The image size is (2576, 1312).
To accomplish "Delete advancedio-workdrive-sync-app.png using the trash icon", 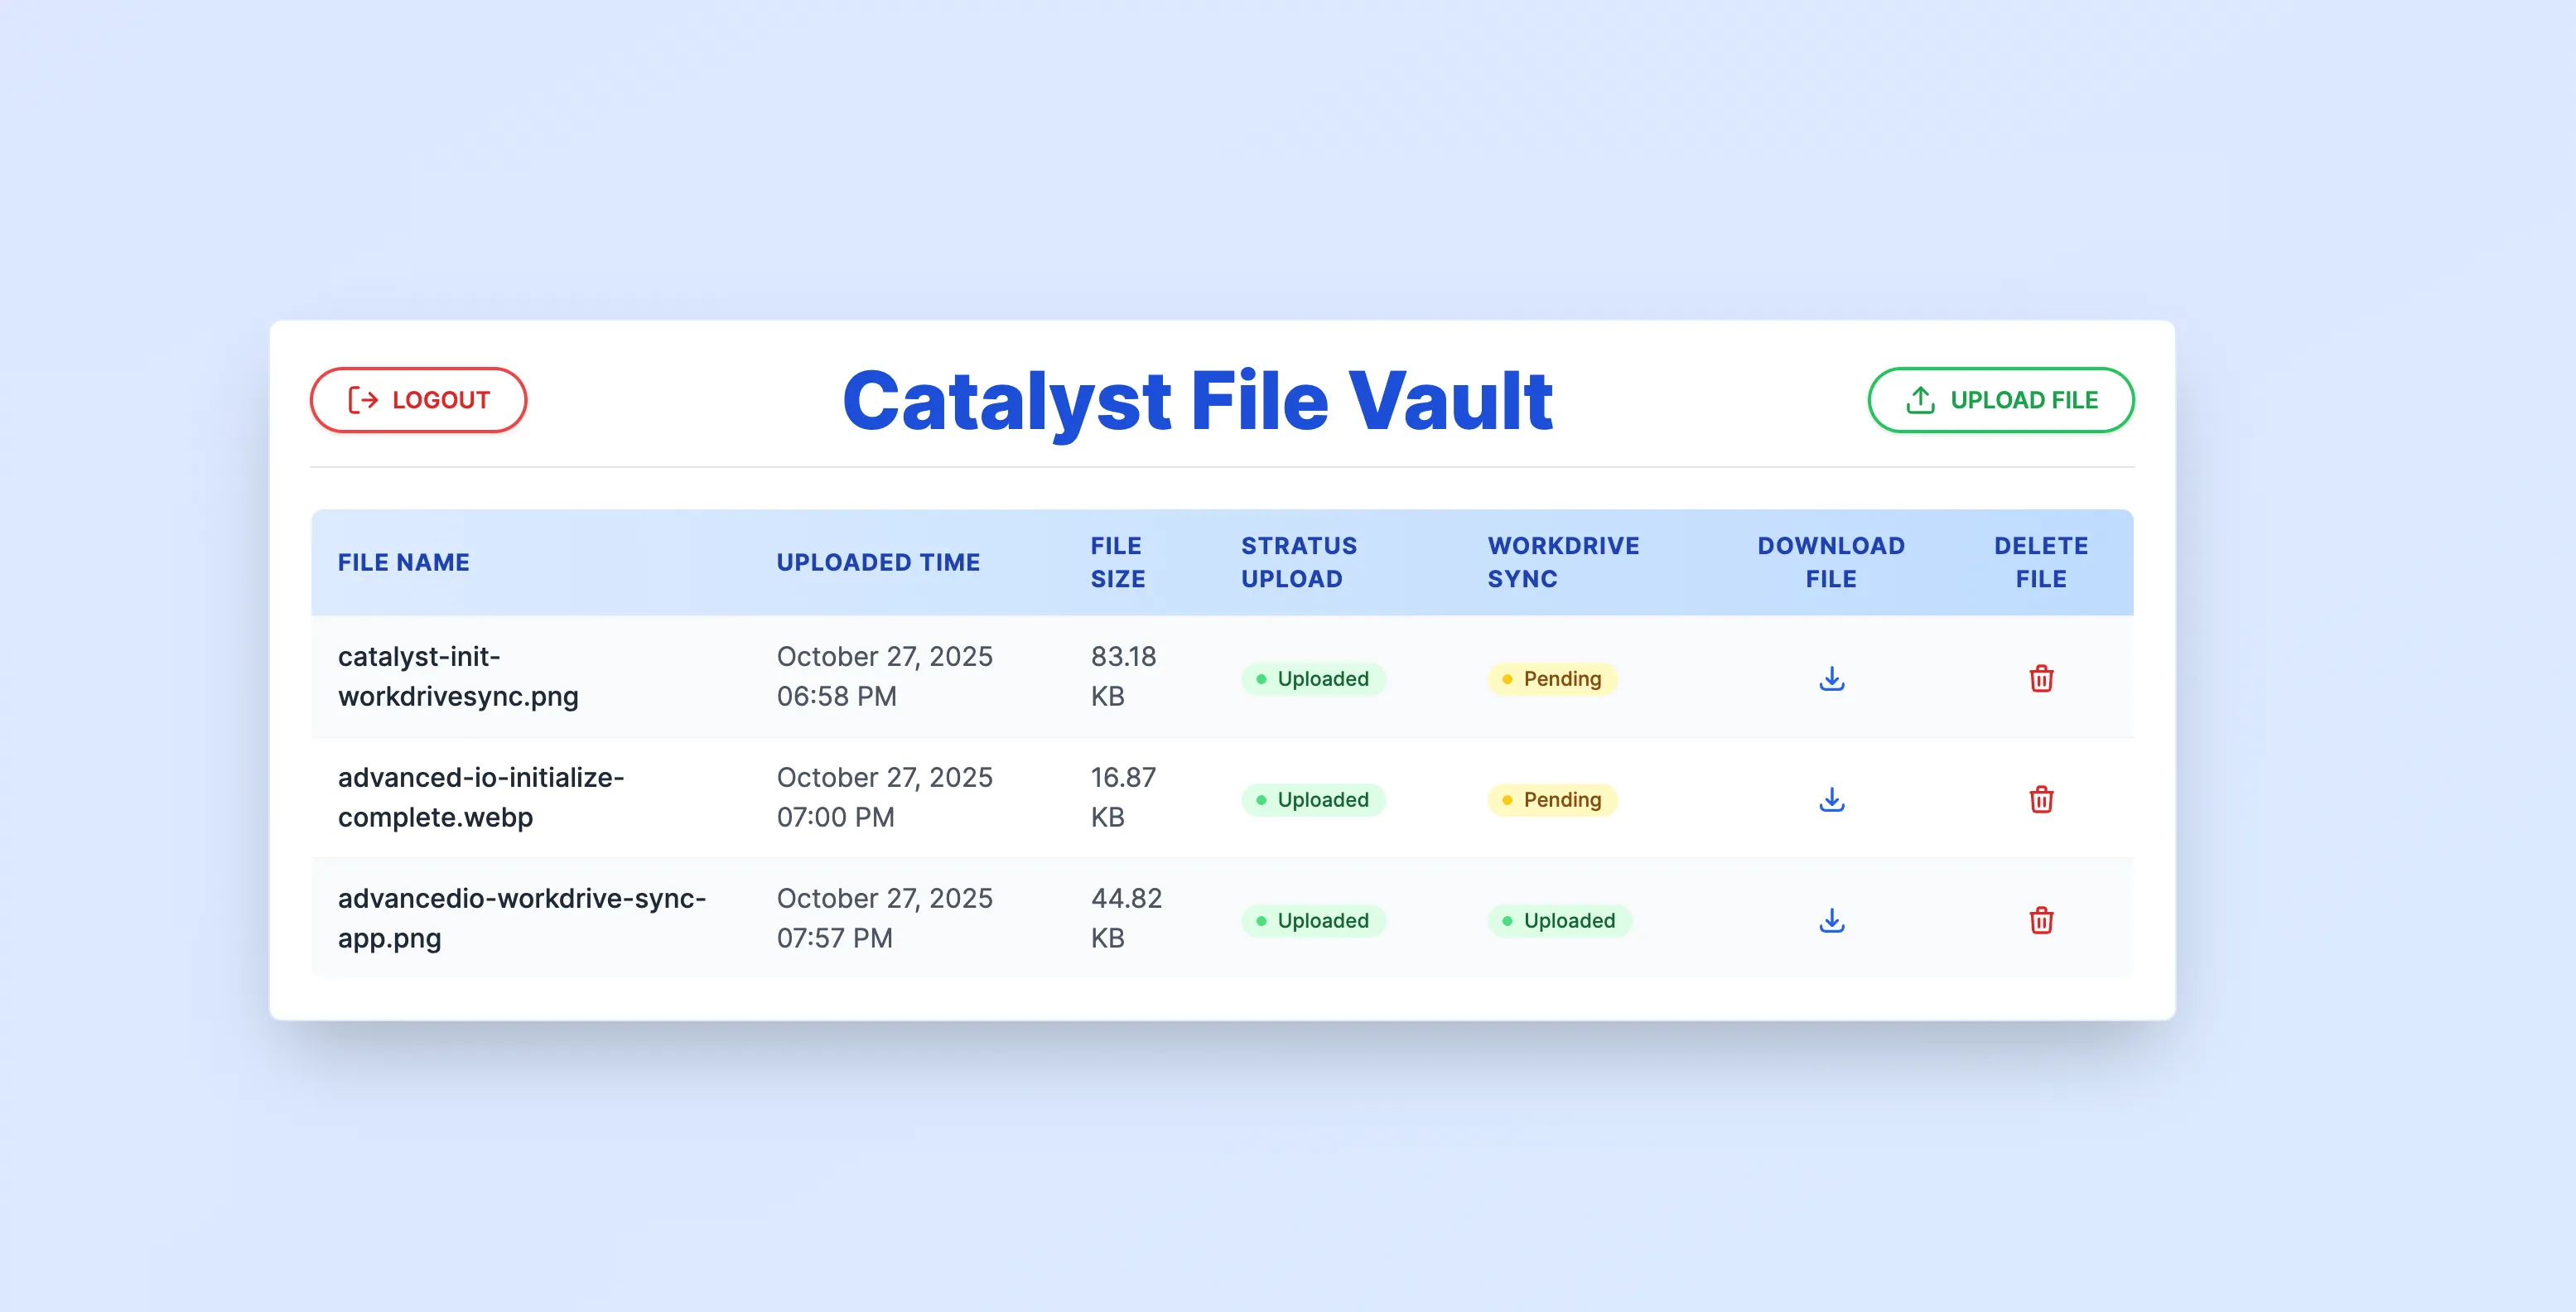I will tap(2042, 920).
